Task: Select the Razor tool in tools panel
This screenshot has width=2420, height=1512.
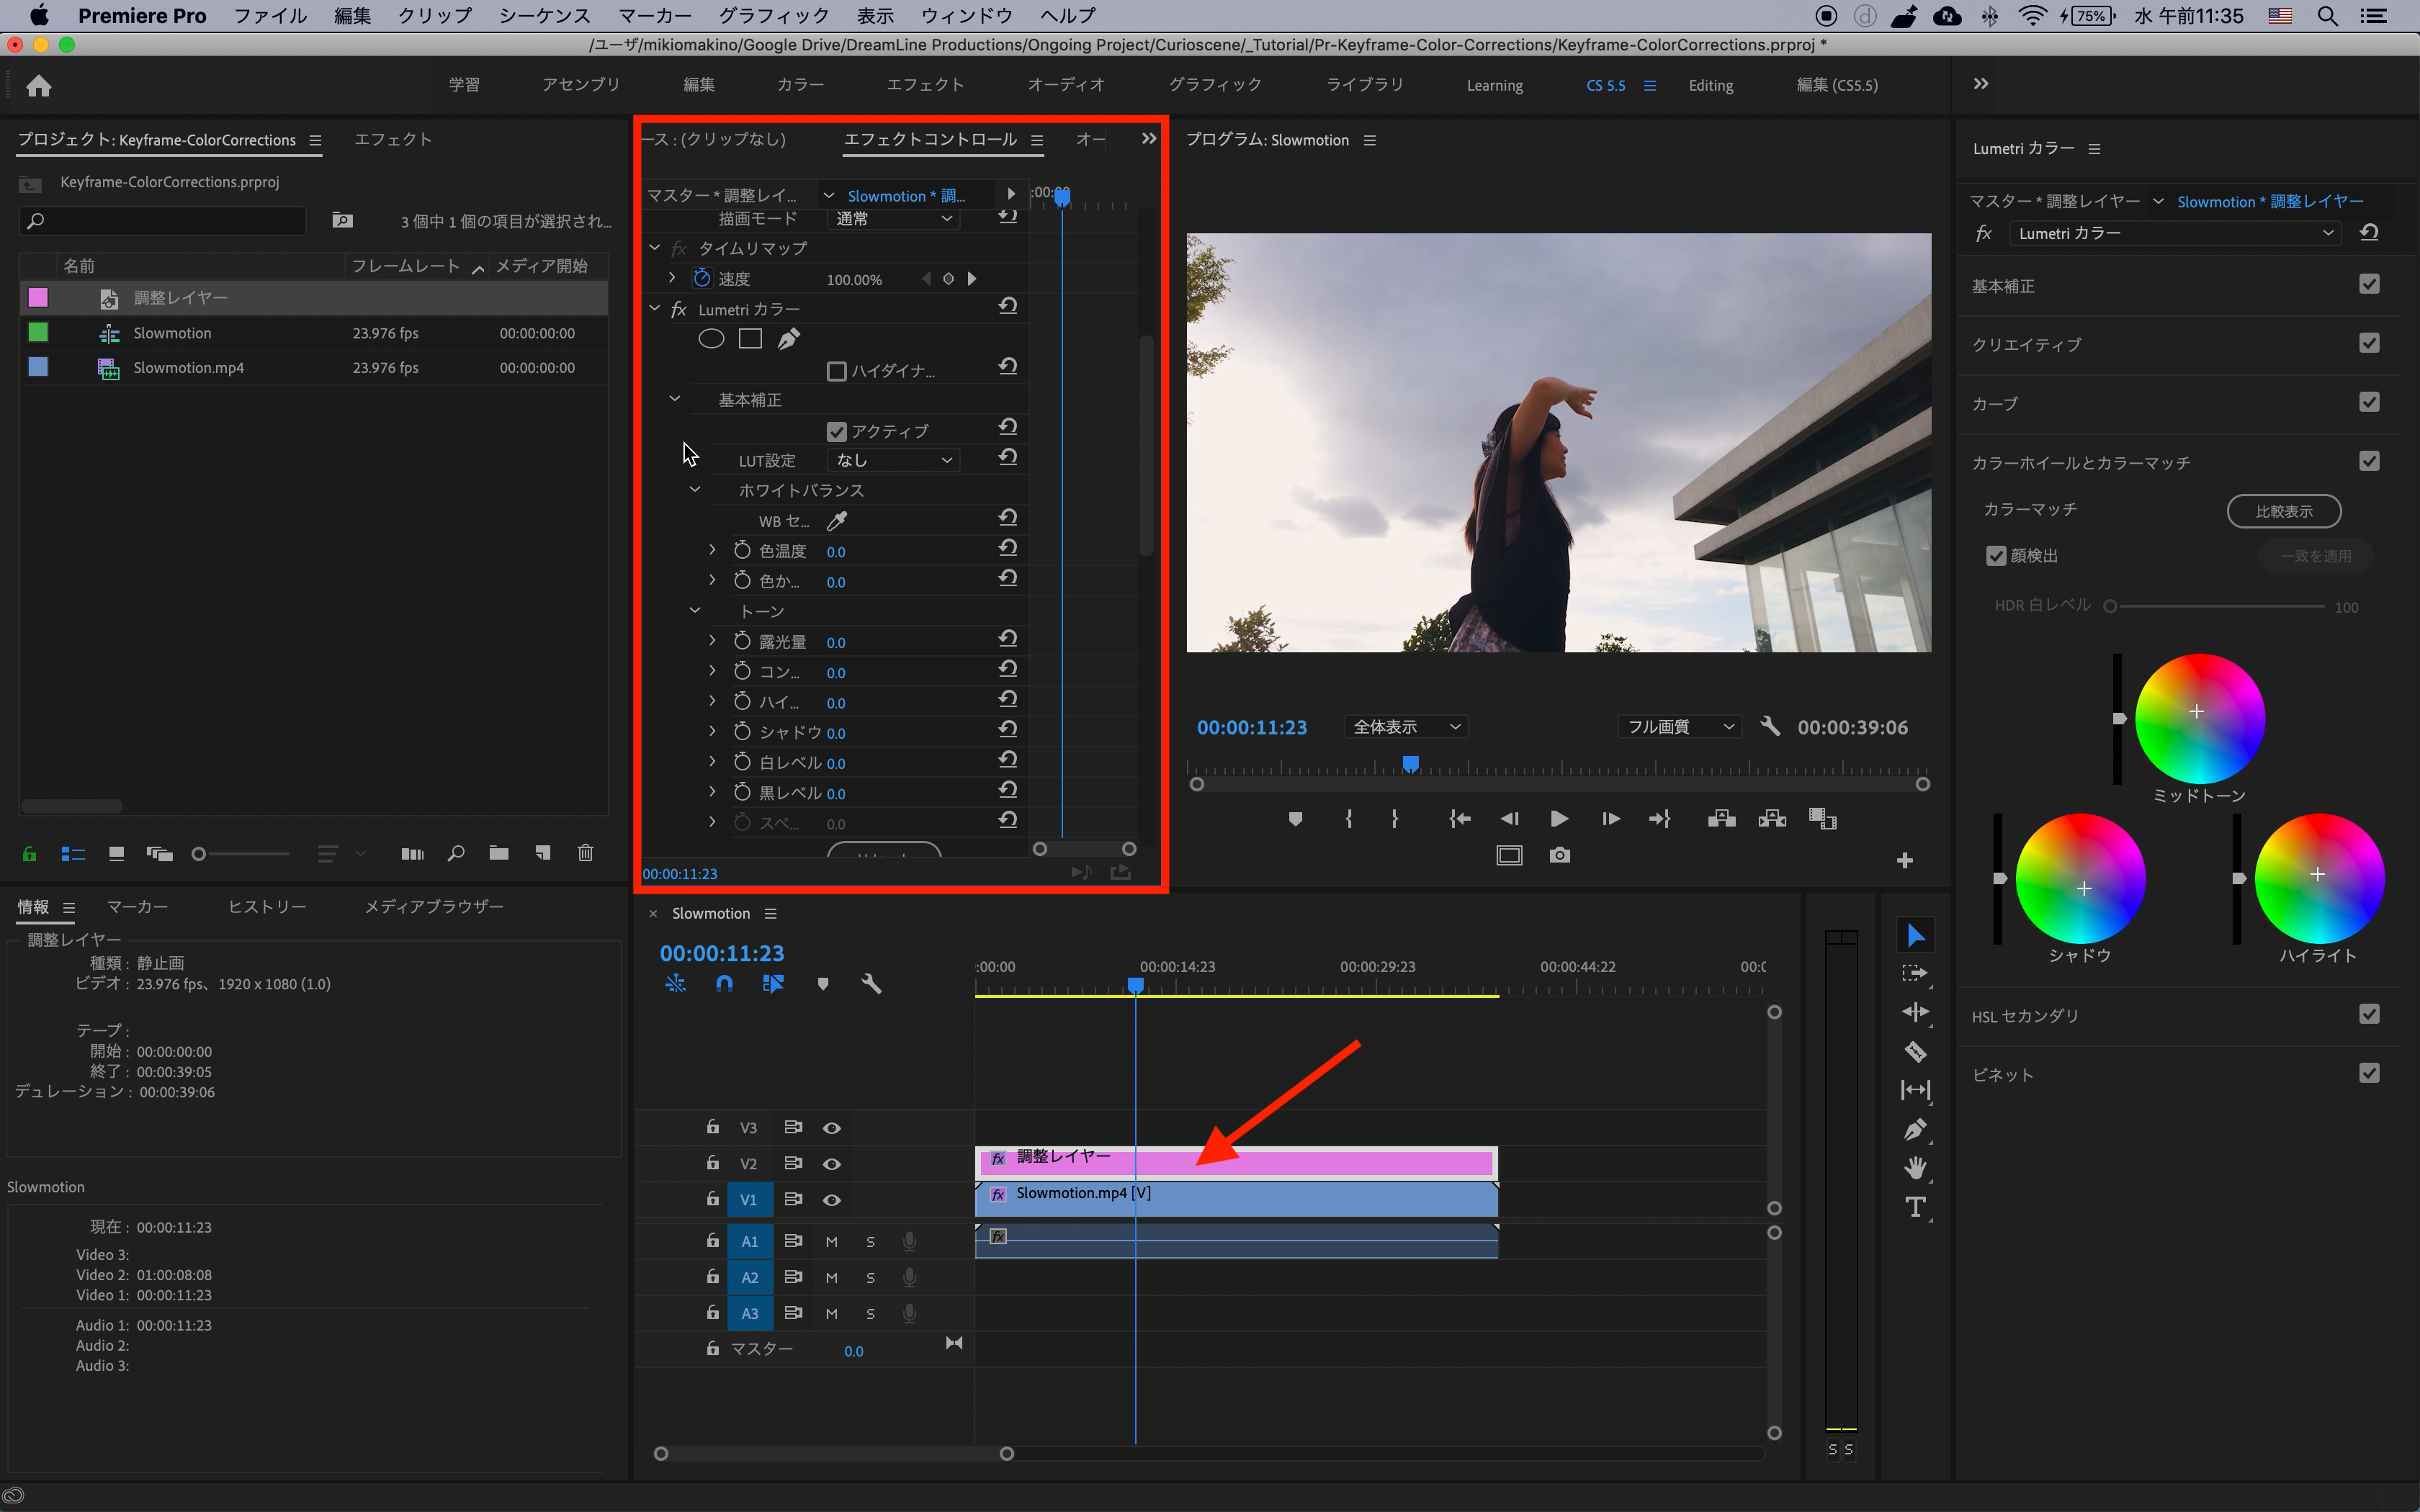Action: [x=1915, y=1051]
